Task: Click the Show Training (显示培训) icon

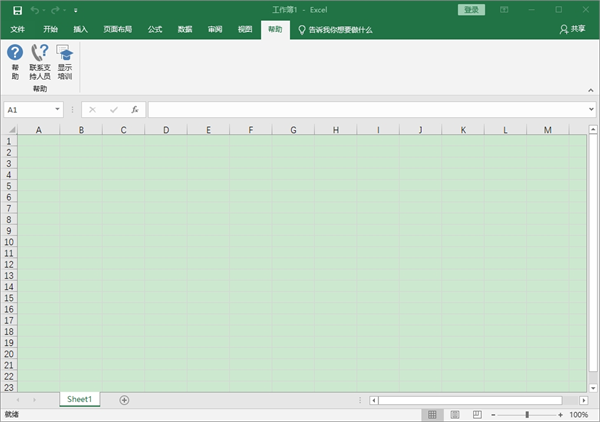Action: [x=65, y=52]
